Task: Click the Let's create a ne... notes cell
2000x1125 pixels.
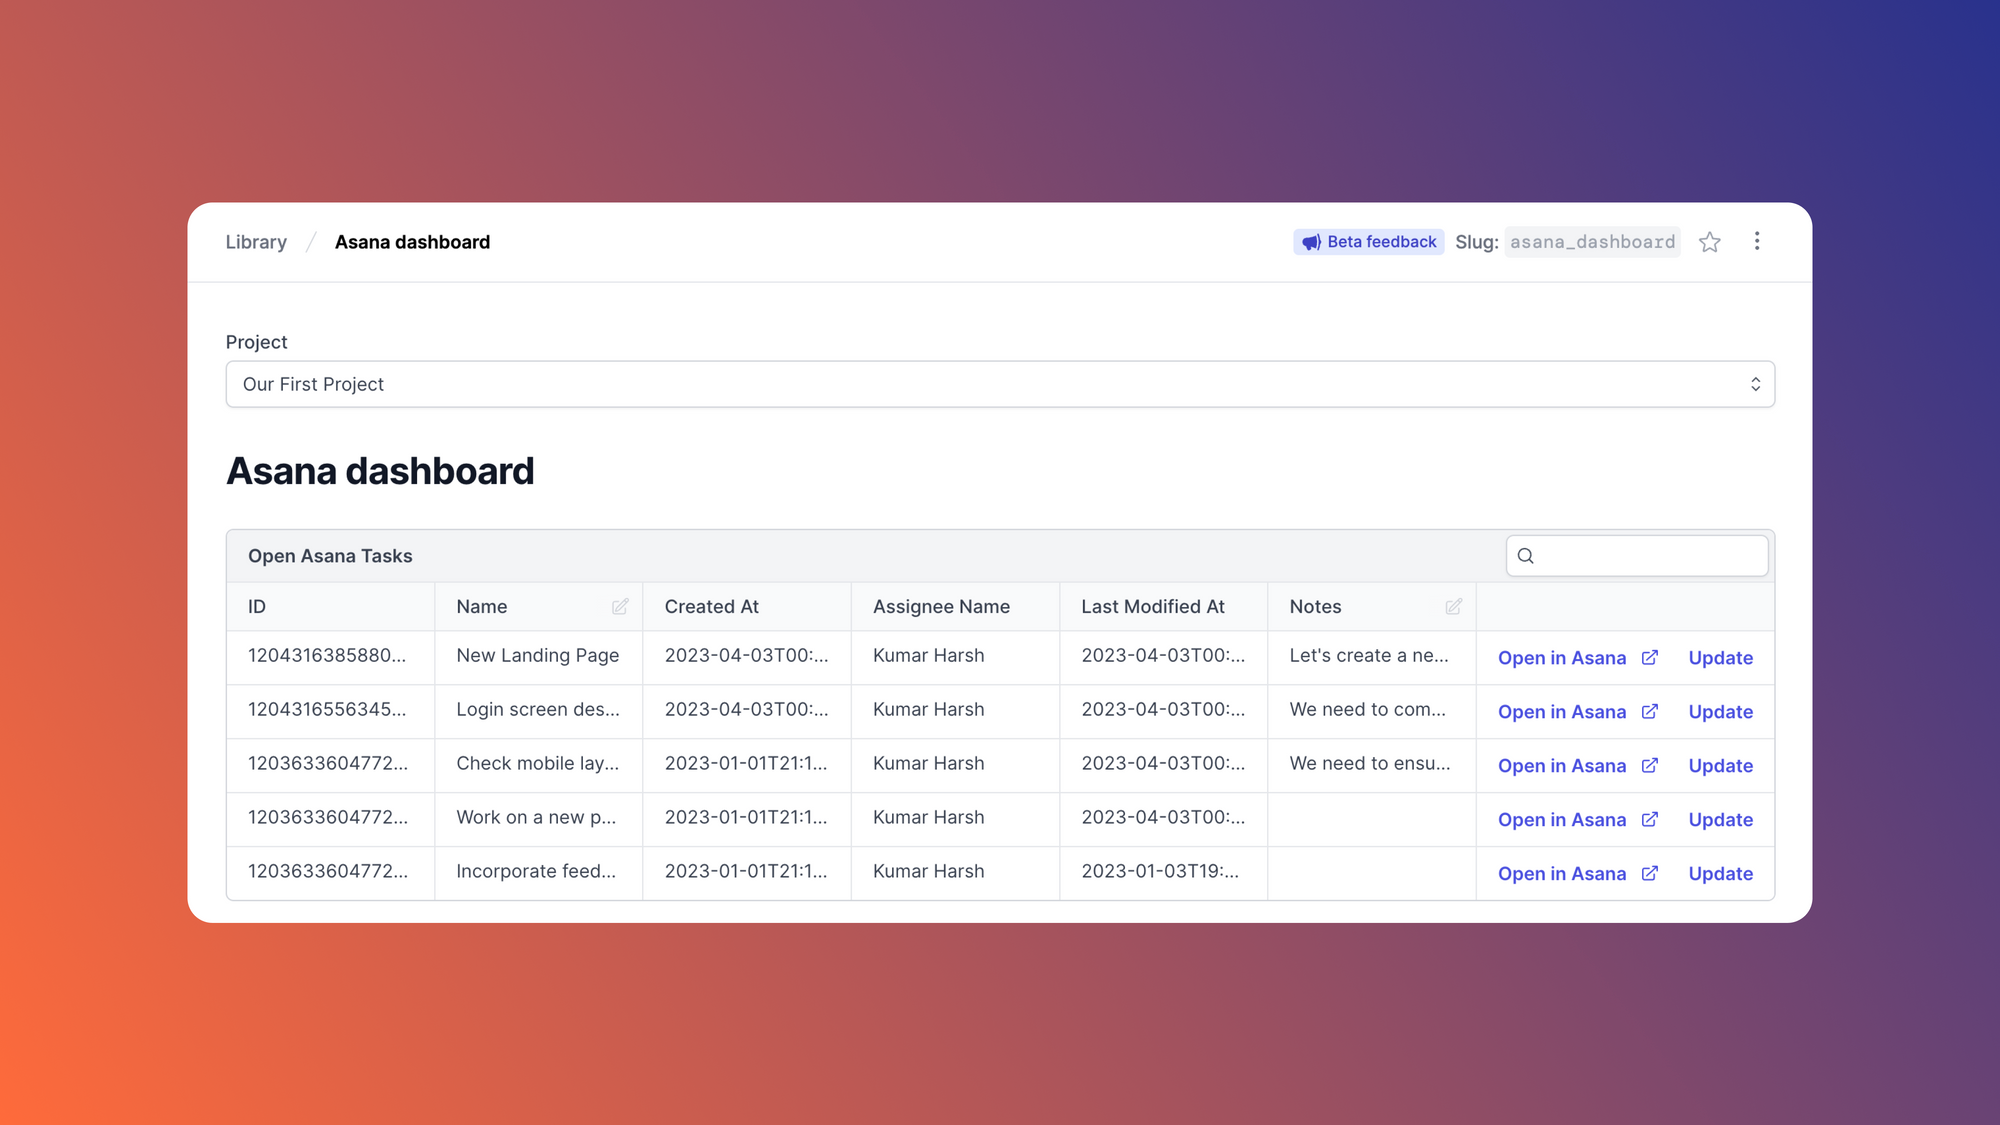Action: click(x=1371, y=656)
